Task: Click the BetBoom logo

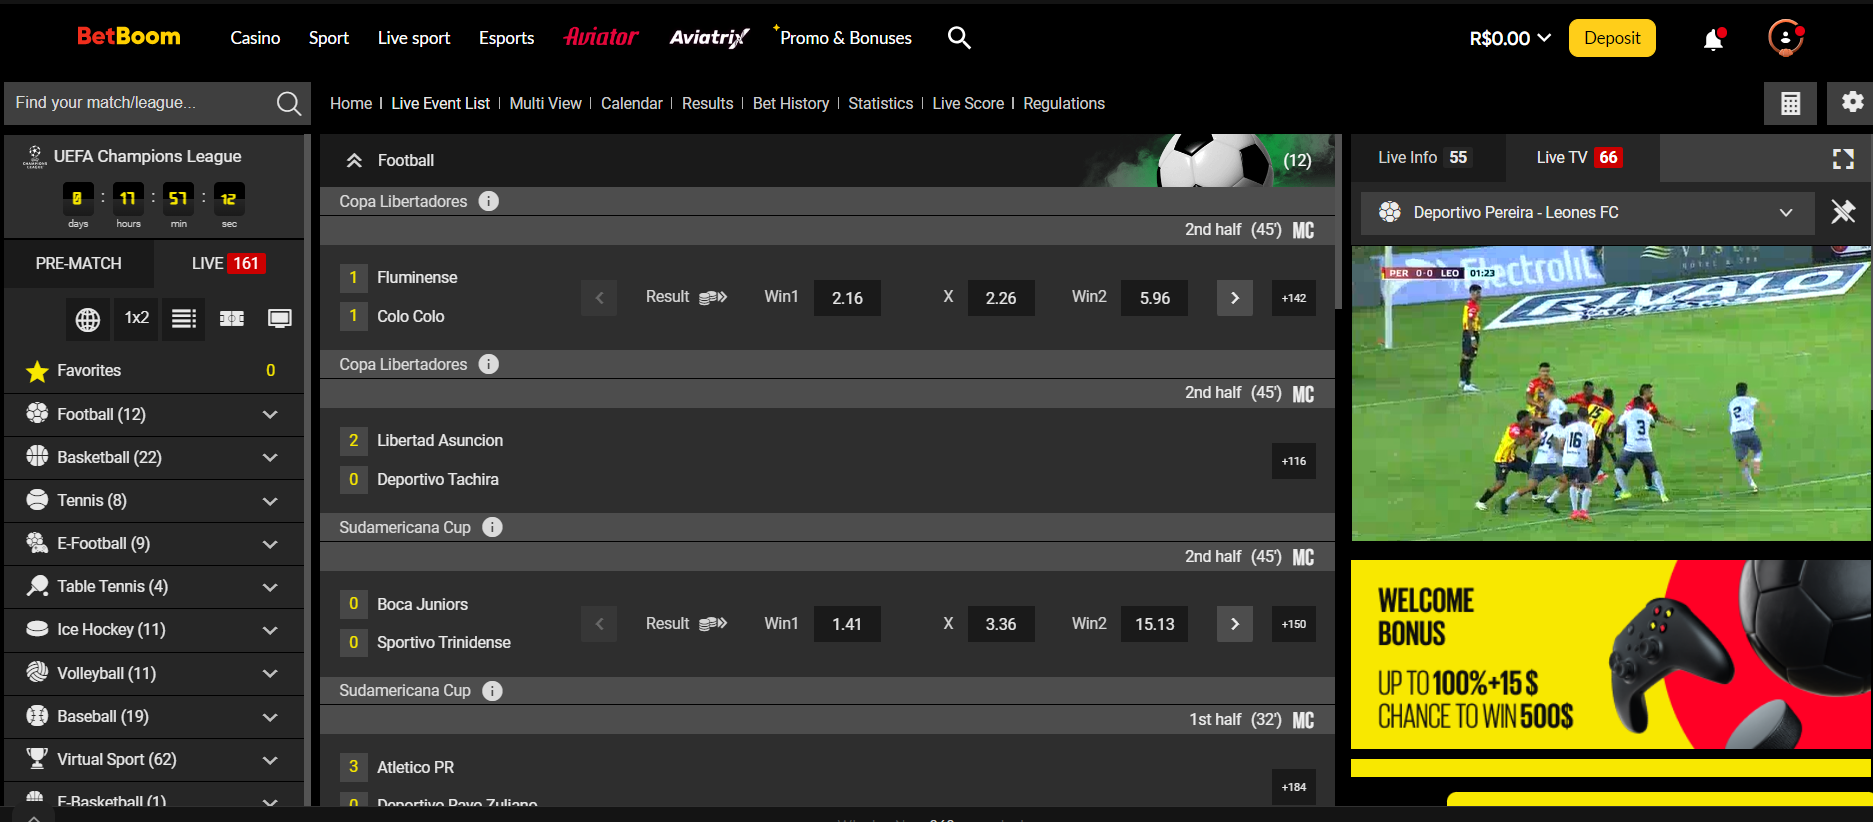Action: (x=129, y=37)
